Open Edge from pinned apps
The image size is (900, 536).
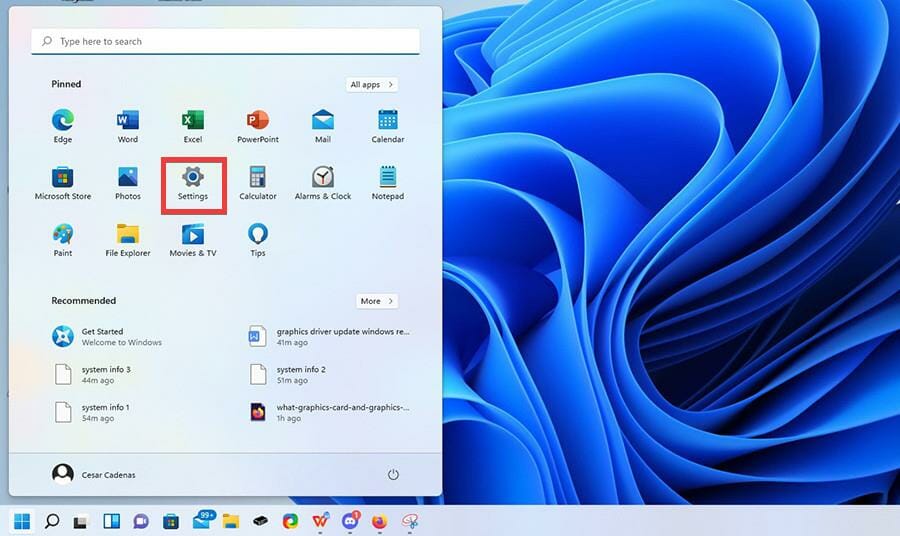tap(63, 126)
